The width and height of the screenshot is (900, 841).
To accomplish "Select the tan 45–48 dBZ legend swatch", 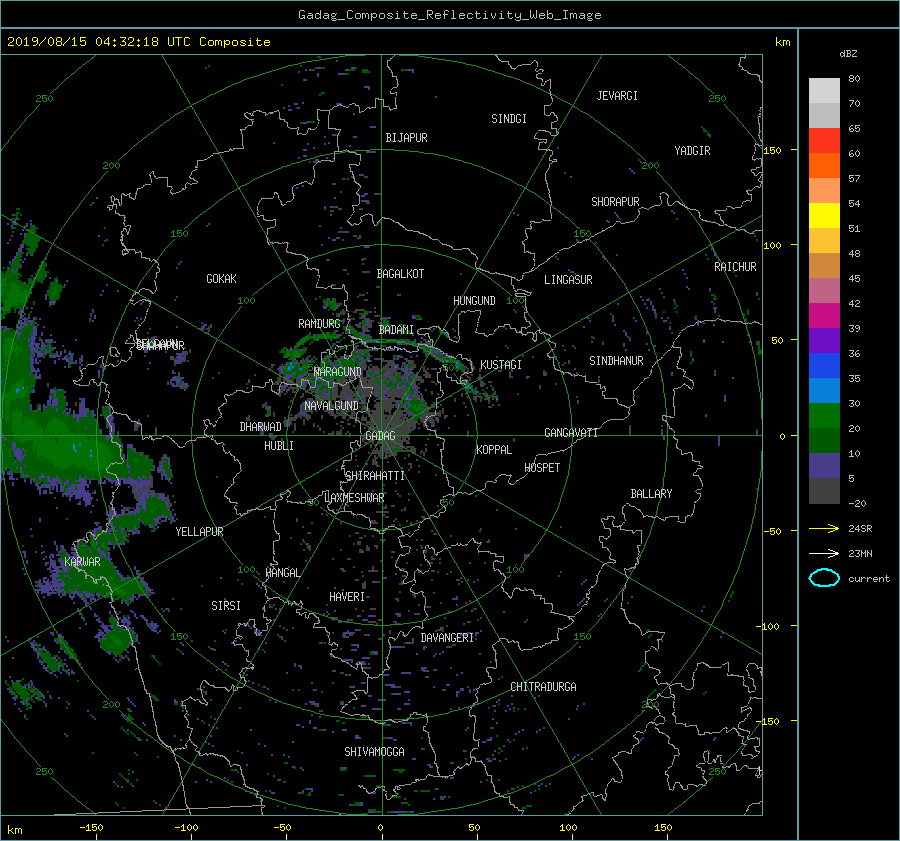I will pos(824,266).
